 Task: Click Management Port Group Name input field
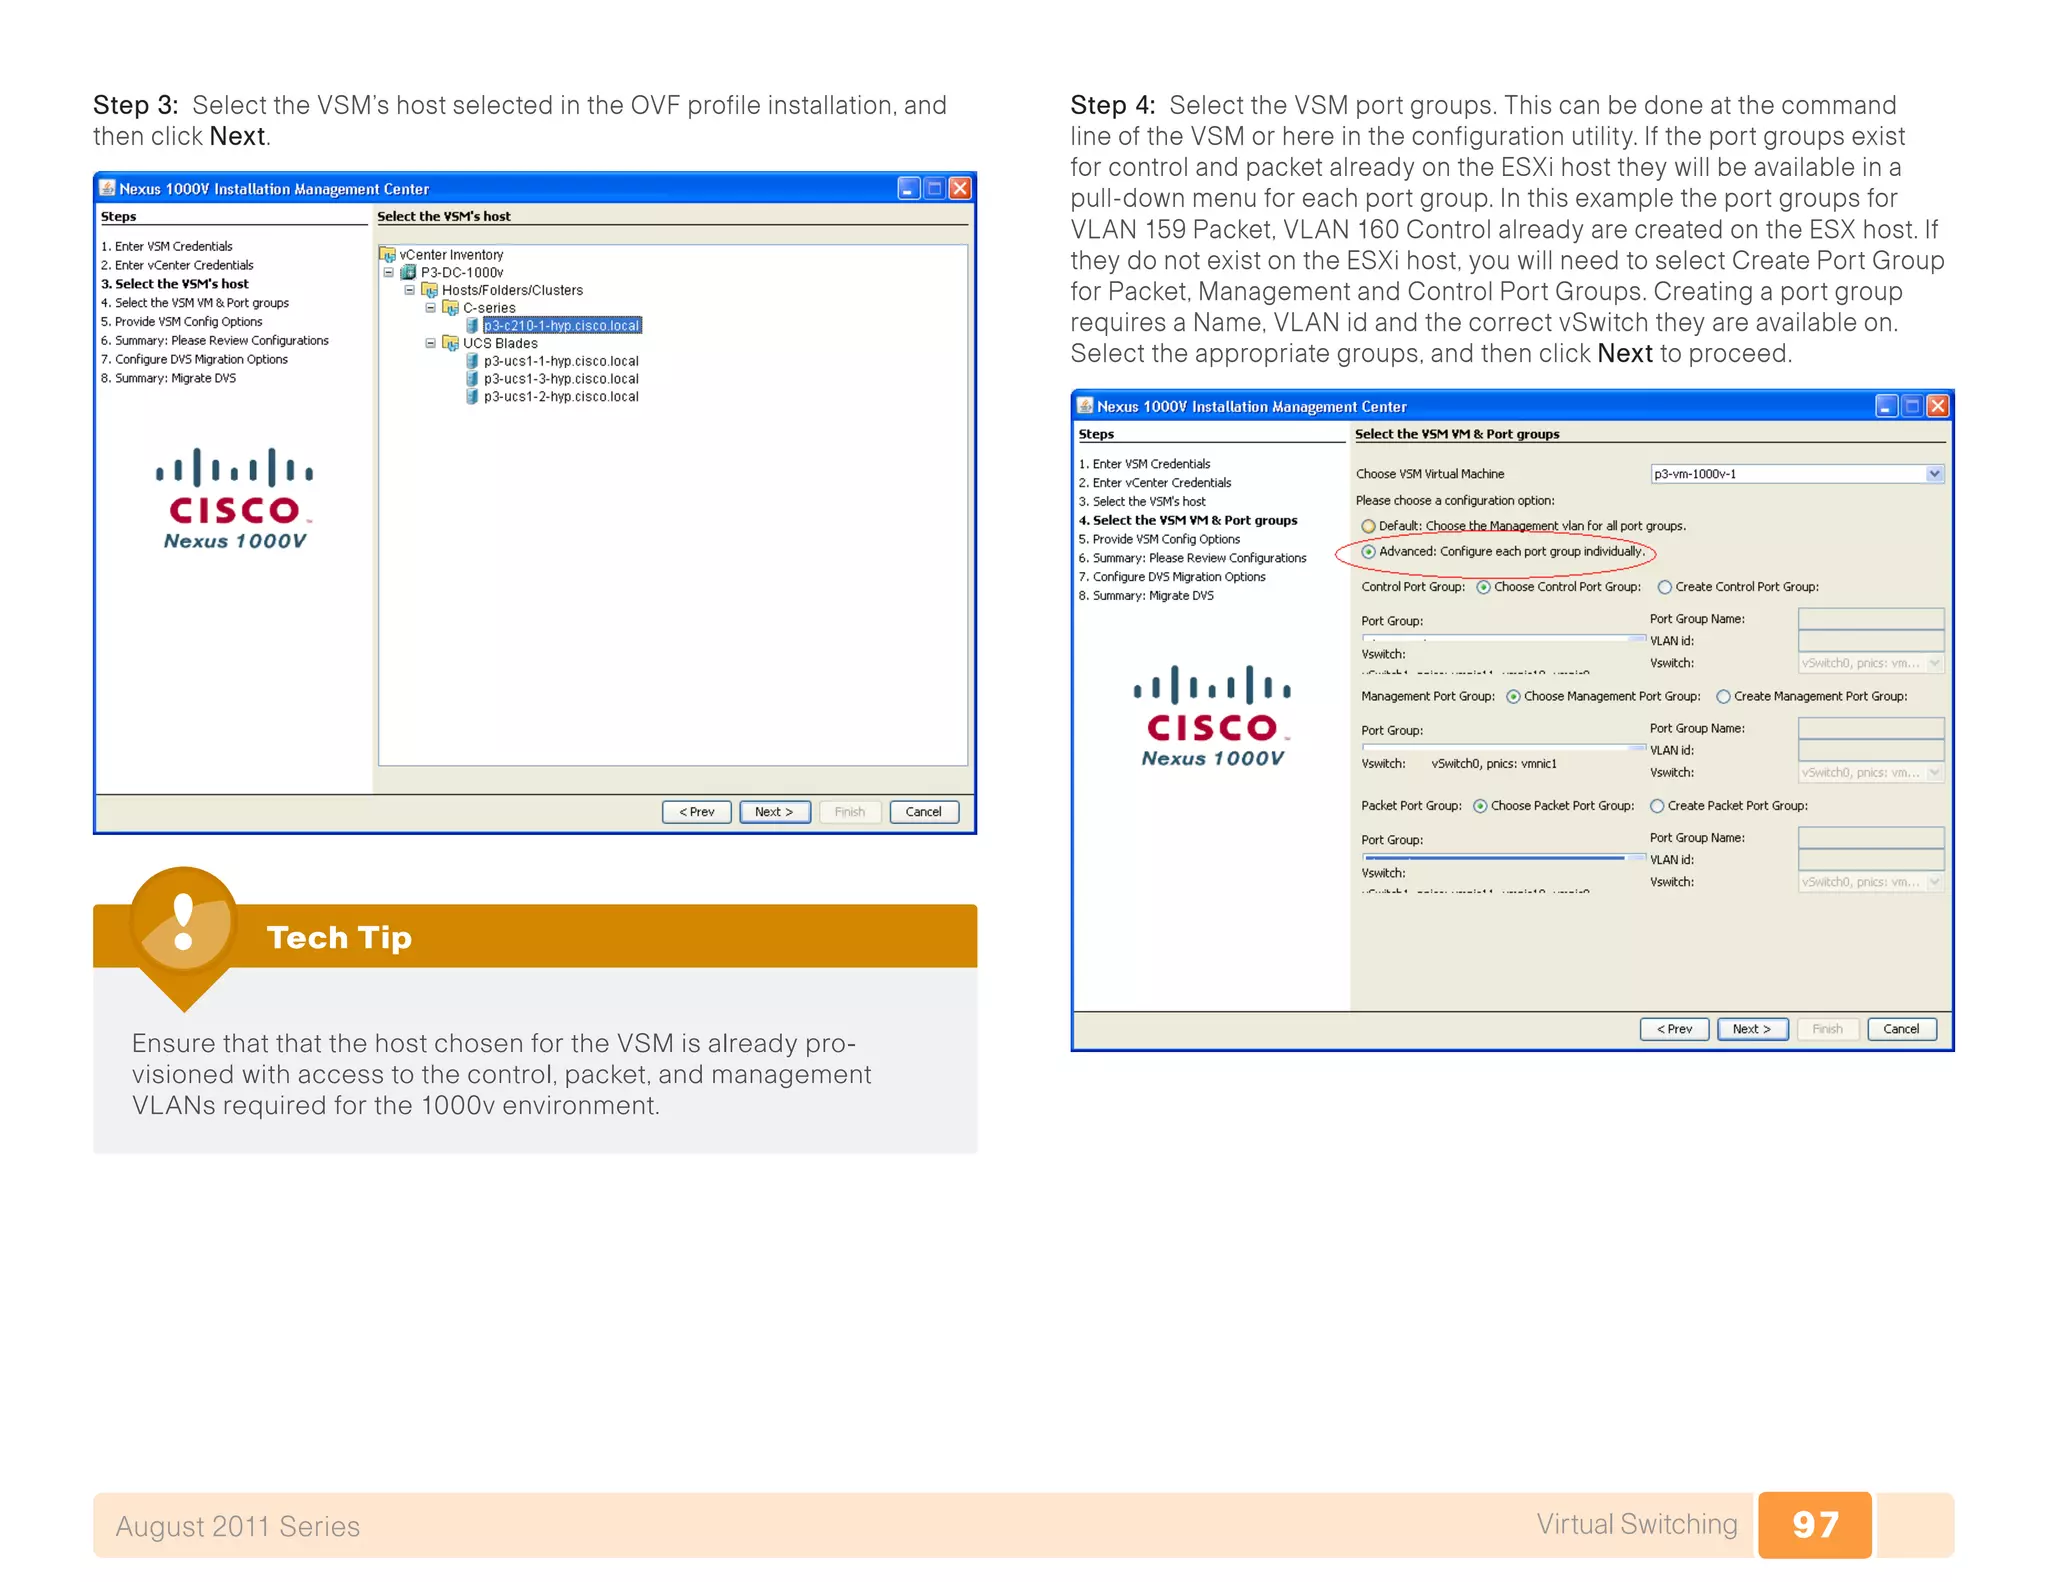coord(1871,728)
